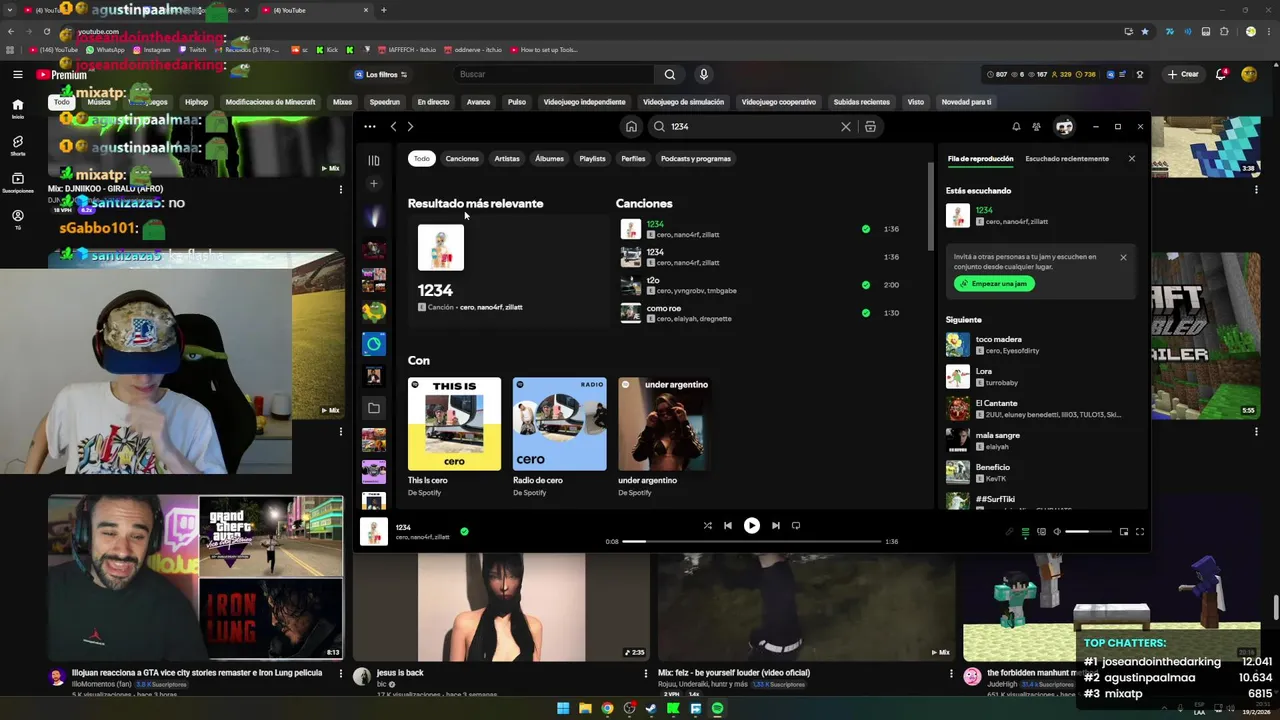Open a new Chrome tab
Image resolution: width=1280 pixels, height=720 pixels.
(384, 10)
